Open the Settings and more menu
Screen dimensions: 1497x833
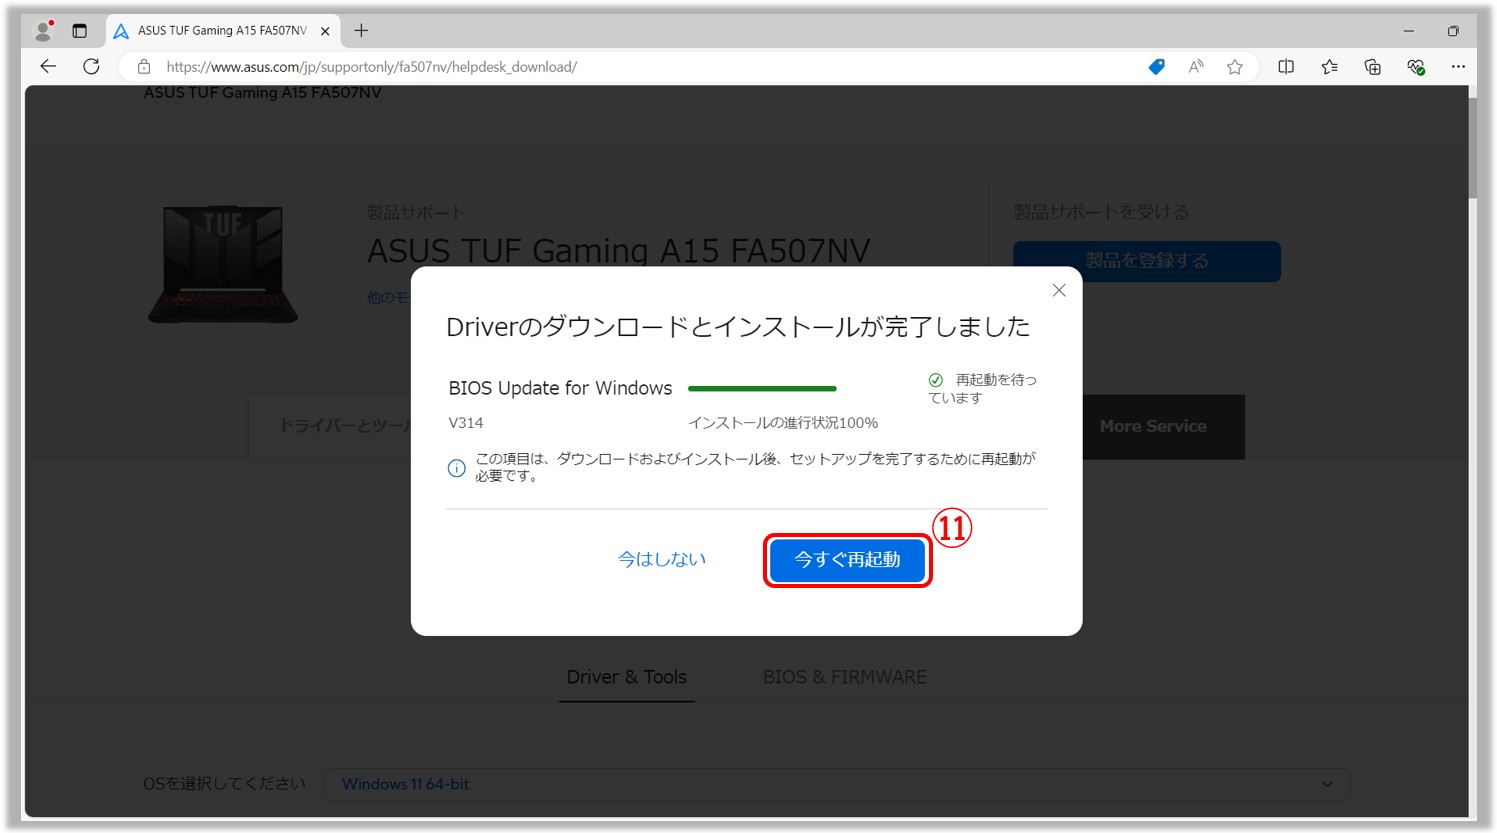pyautogui.click(x=1458, y=67)
